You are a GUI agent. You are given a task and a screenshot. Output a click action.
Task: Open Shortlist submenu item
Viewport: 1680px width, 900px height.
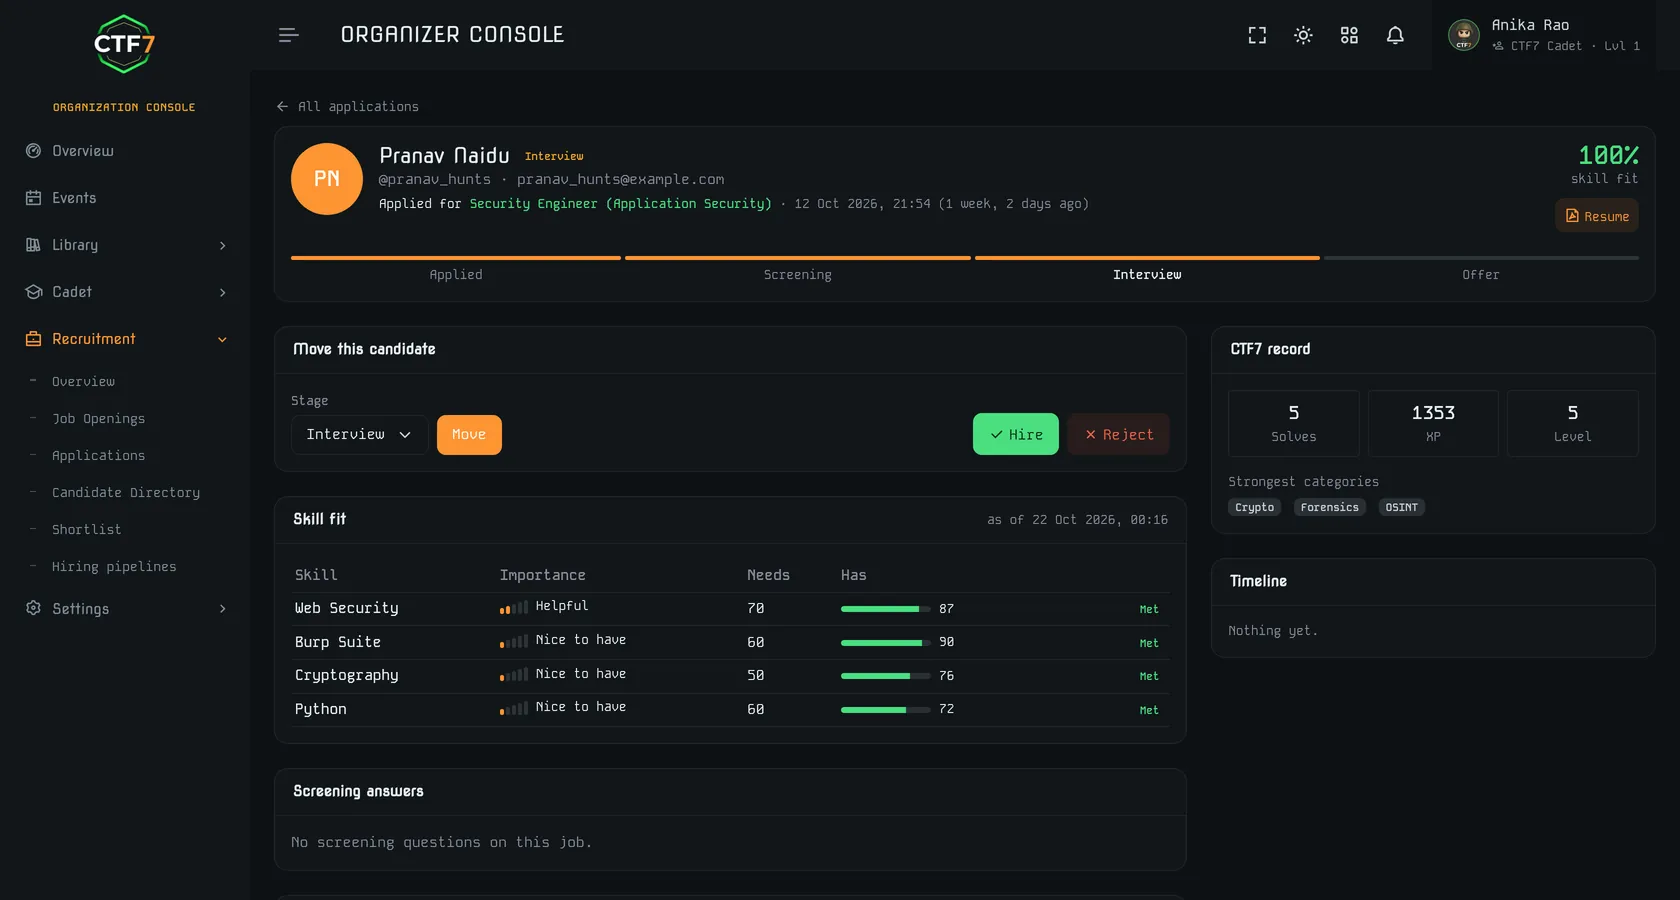86,530
